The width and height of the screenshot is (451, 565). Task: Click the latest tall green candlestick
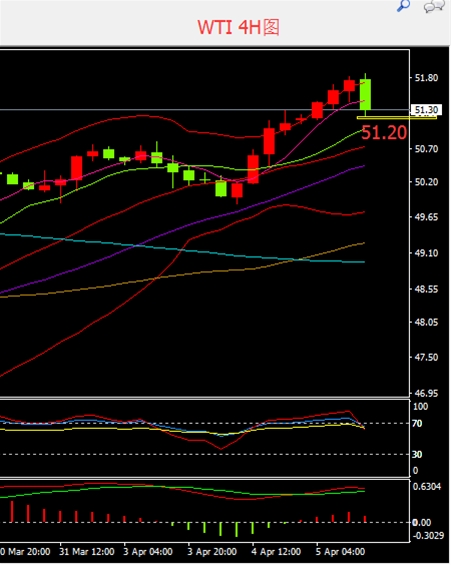pyautogui.click(x=366, y=94)
